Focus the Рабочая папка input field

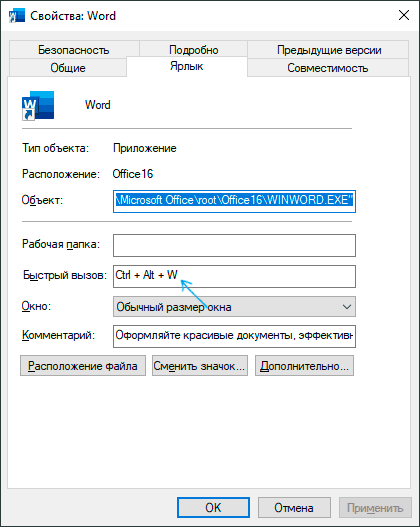(x=234, y=245)
